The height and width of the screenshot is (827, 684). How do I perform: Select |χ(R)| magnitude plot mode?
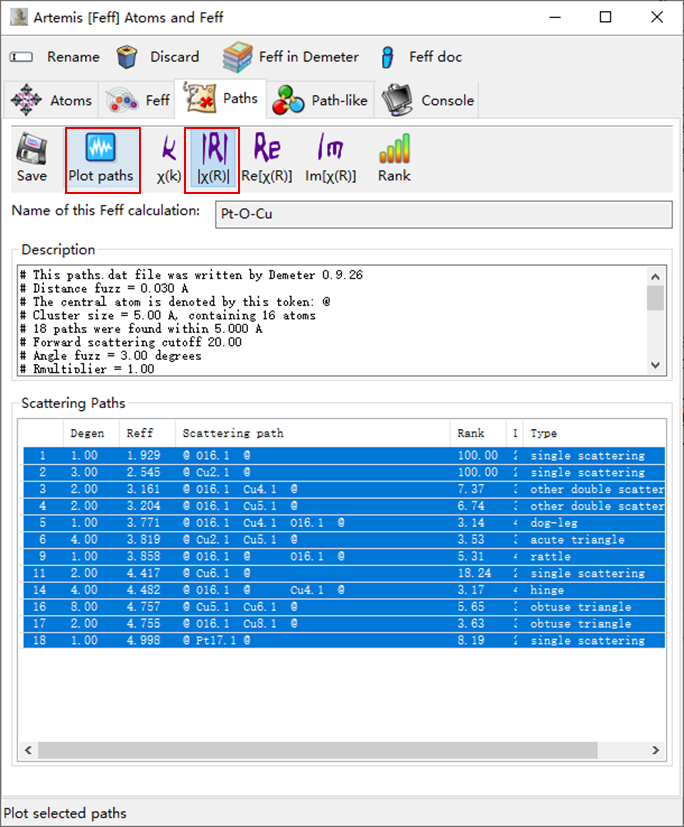coord(213,158)
